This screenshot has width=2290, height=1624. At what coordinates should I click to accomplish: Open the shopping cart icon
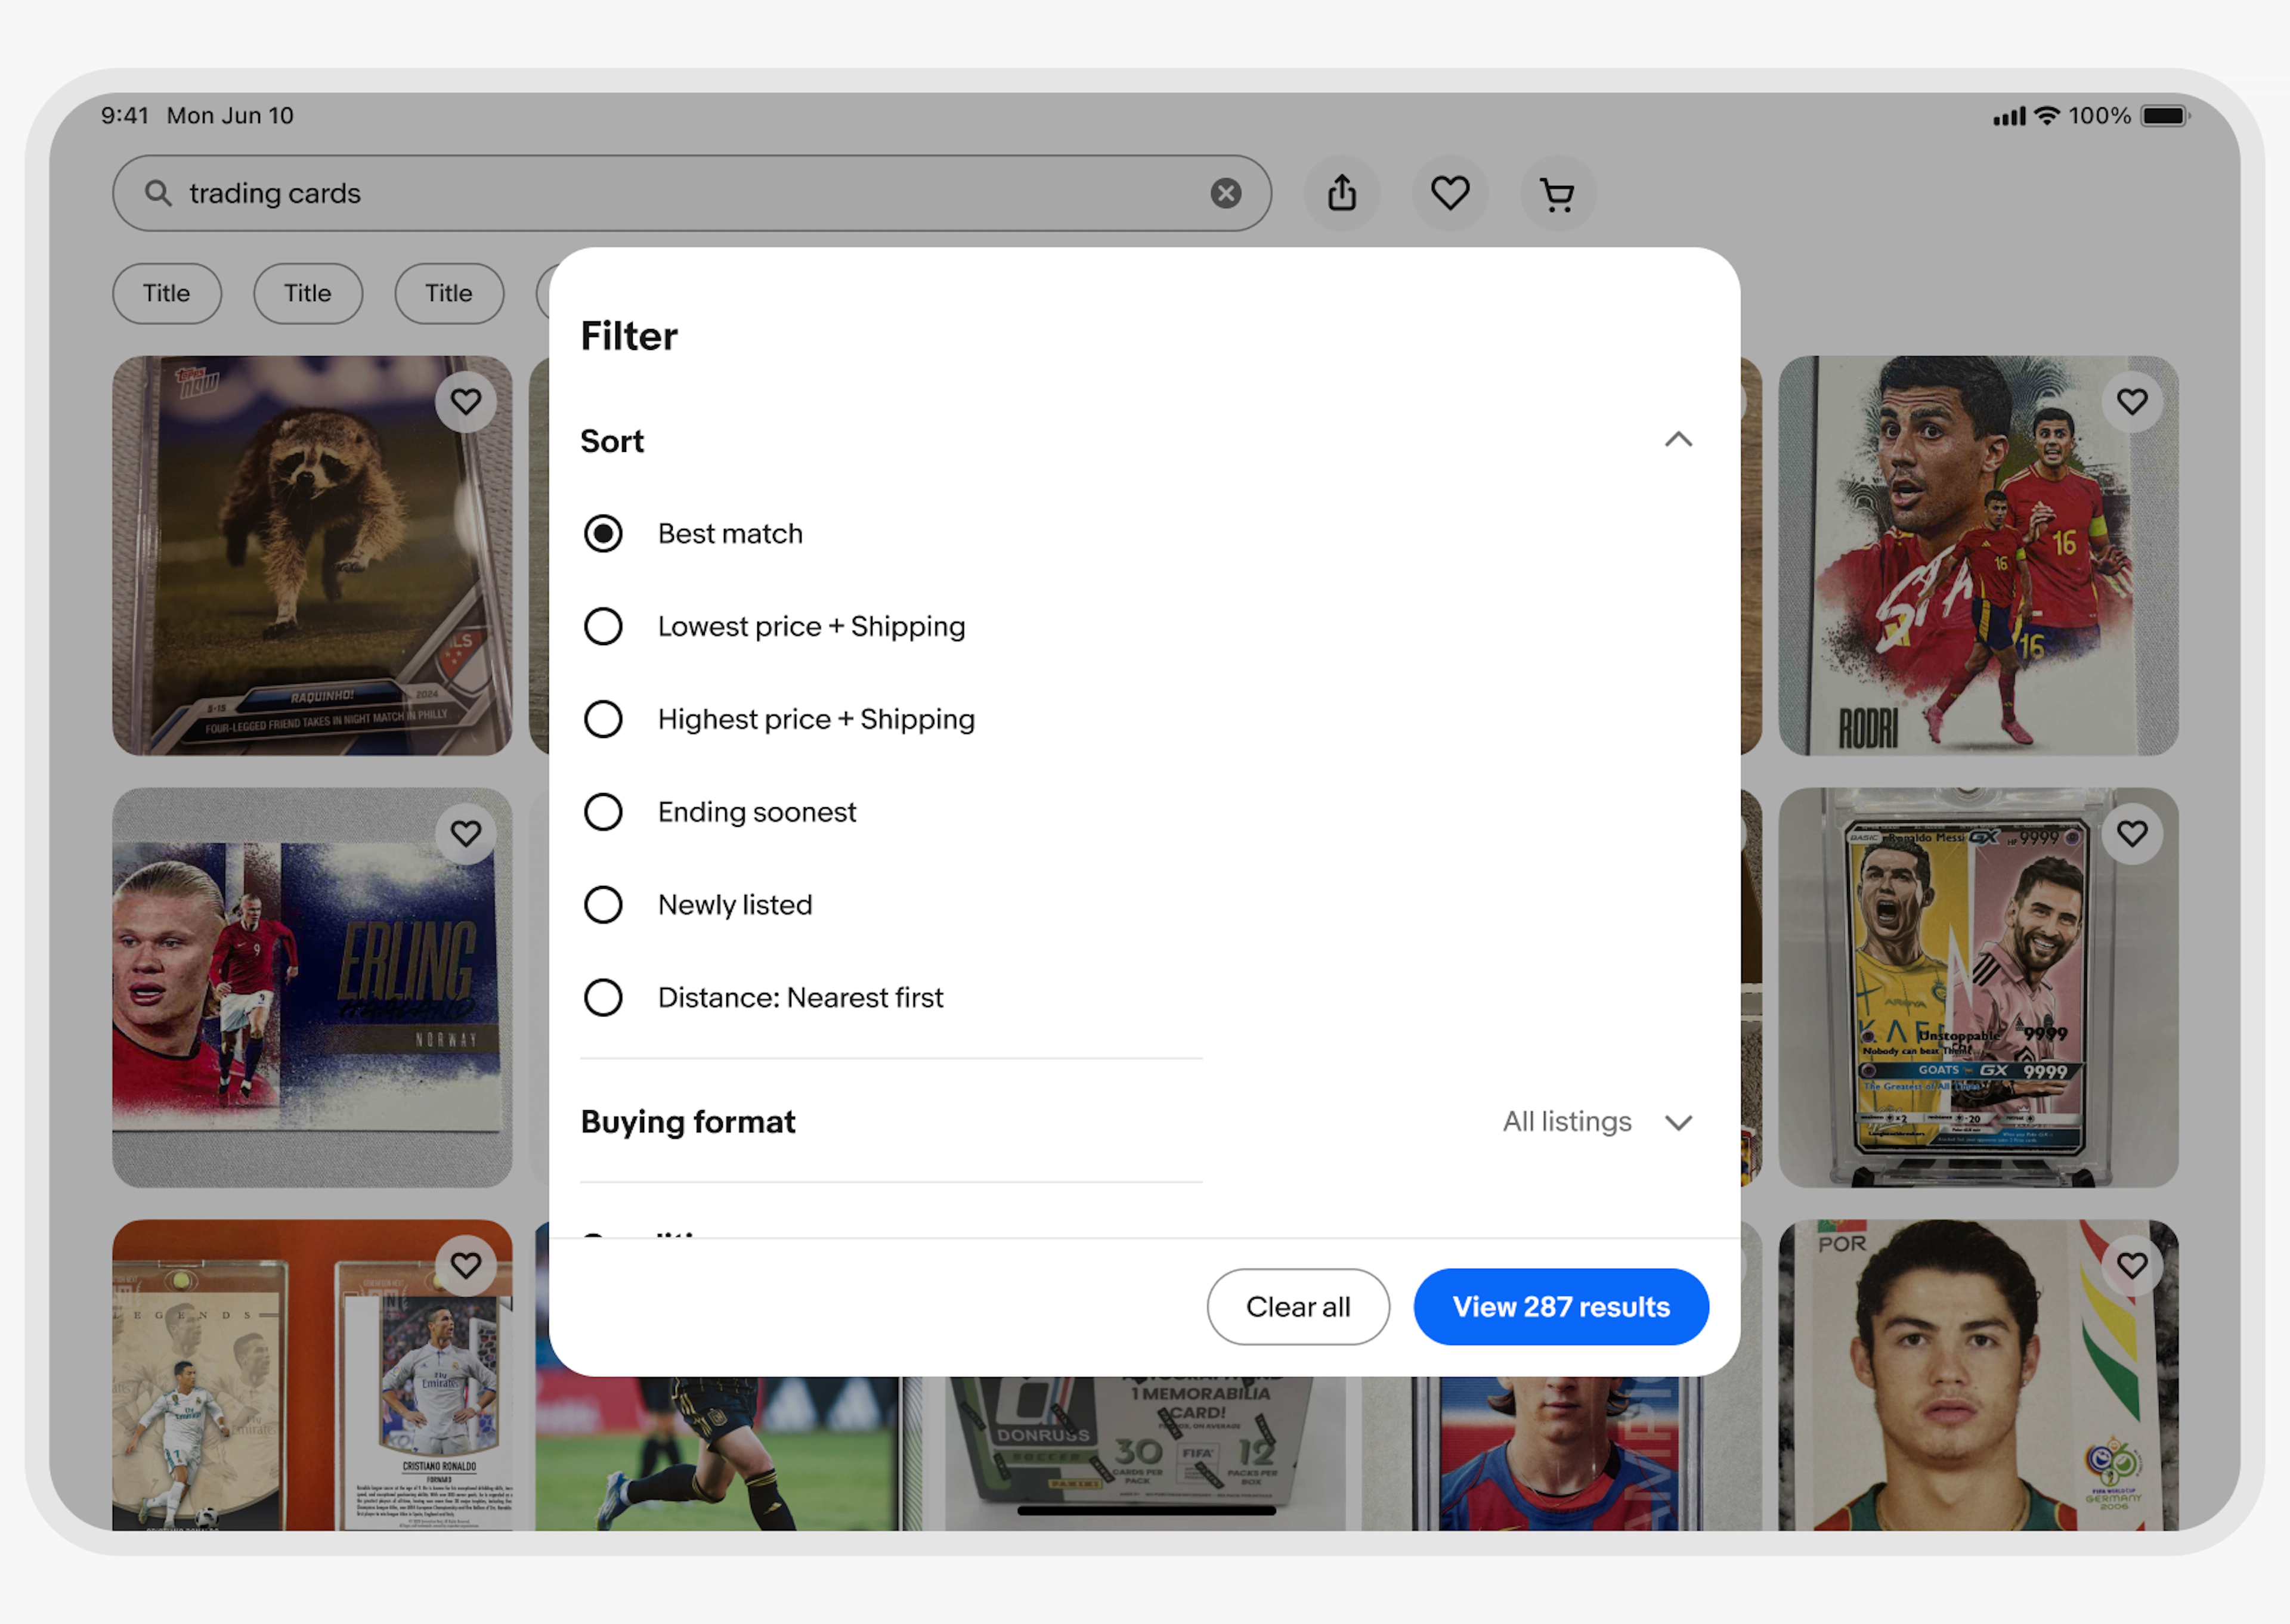(x=1558, y=193)
